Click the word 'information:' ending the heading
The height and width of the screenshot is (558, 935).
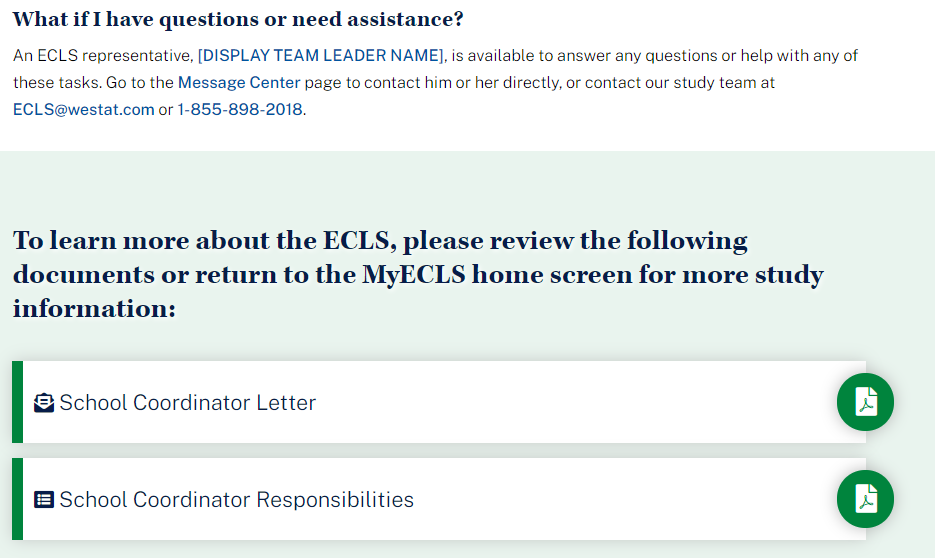[94, 309]
